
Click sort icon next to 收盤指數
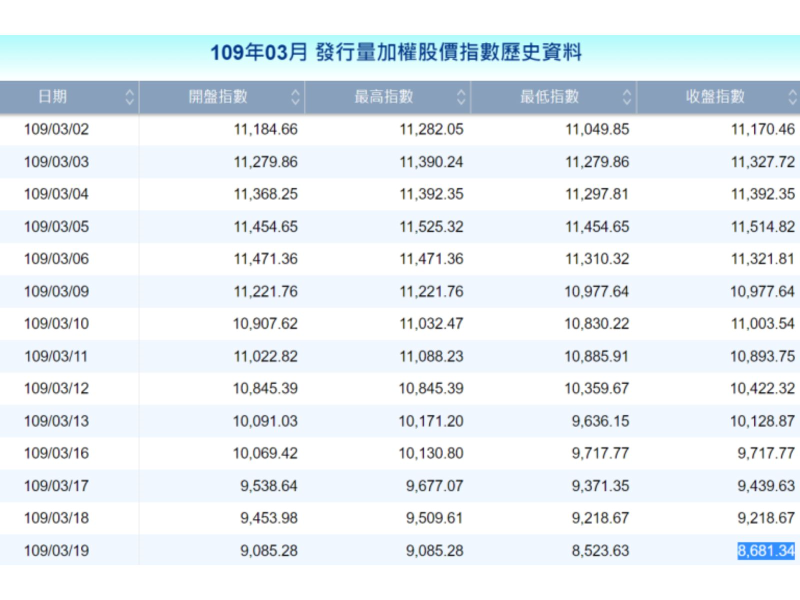pyautogui.click(x=792, y=97)
